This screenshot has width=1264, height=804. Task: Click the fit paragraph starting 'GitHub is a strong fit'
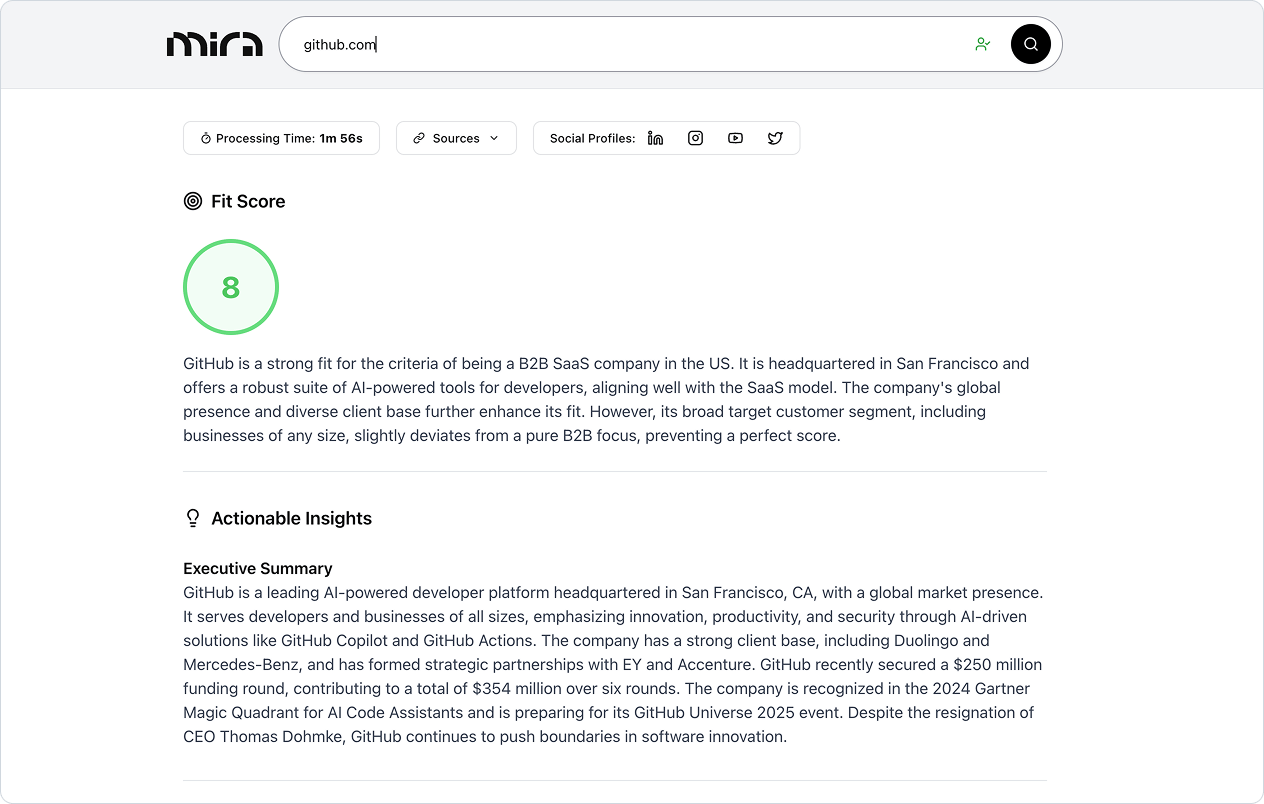(x=608, y=399)
